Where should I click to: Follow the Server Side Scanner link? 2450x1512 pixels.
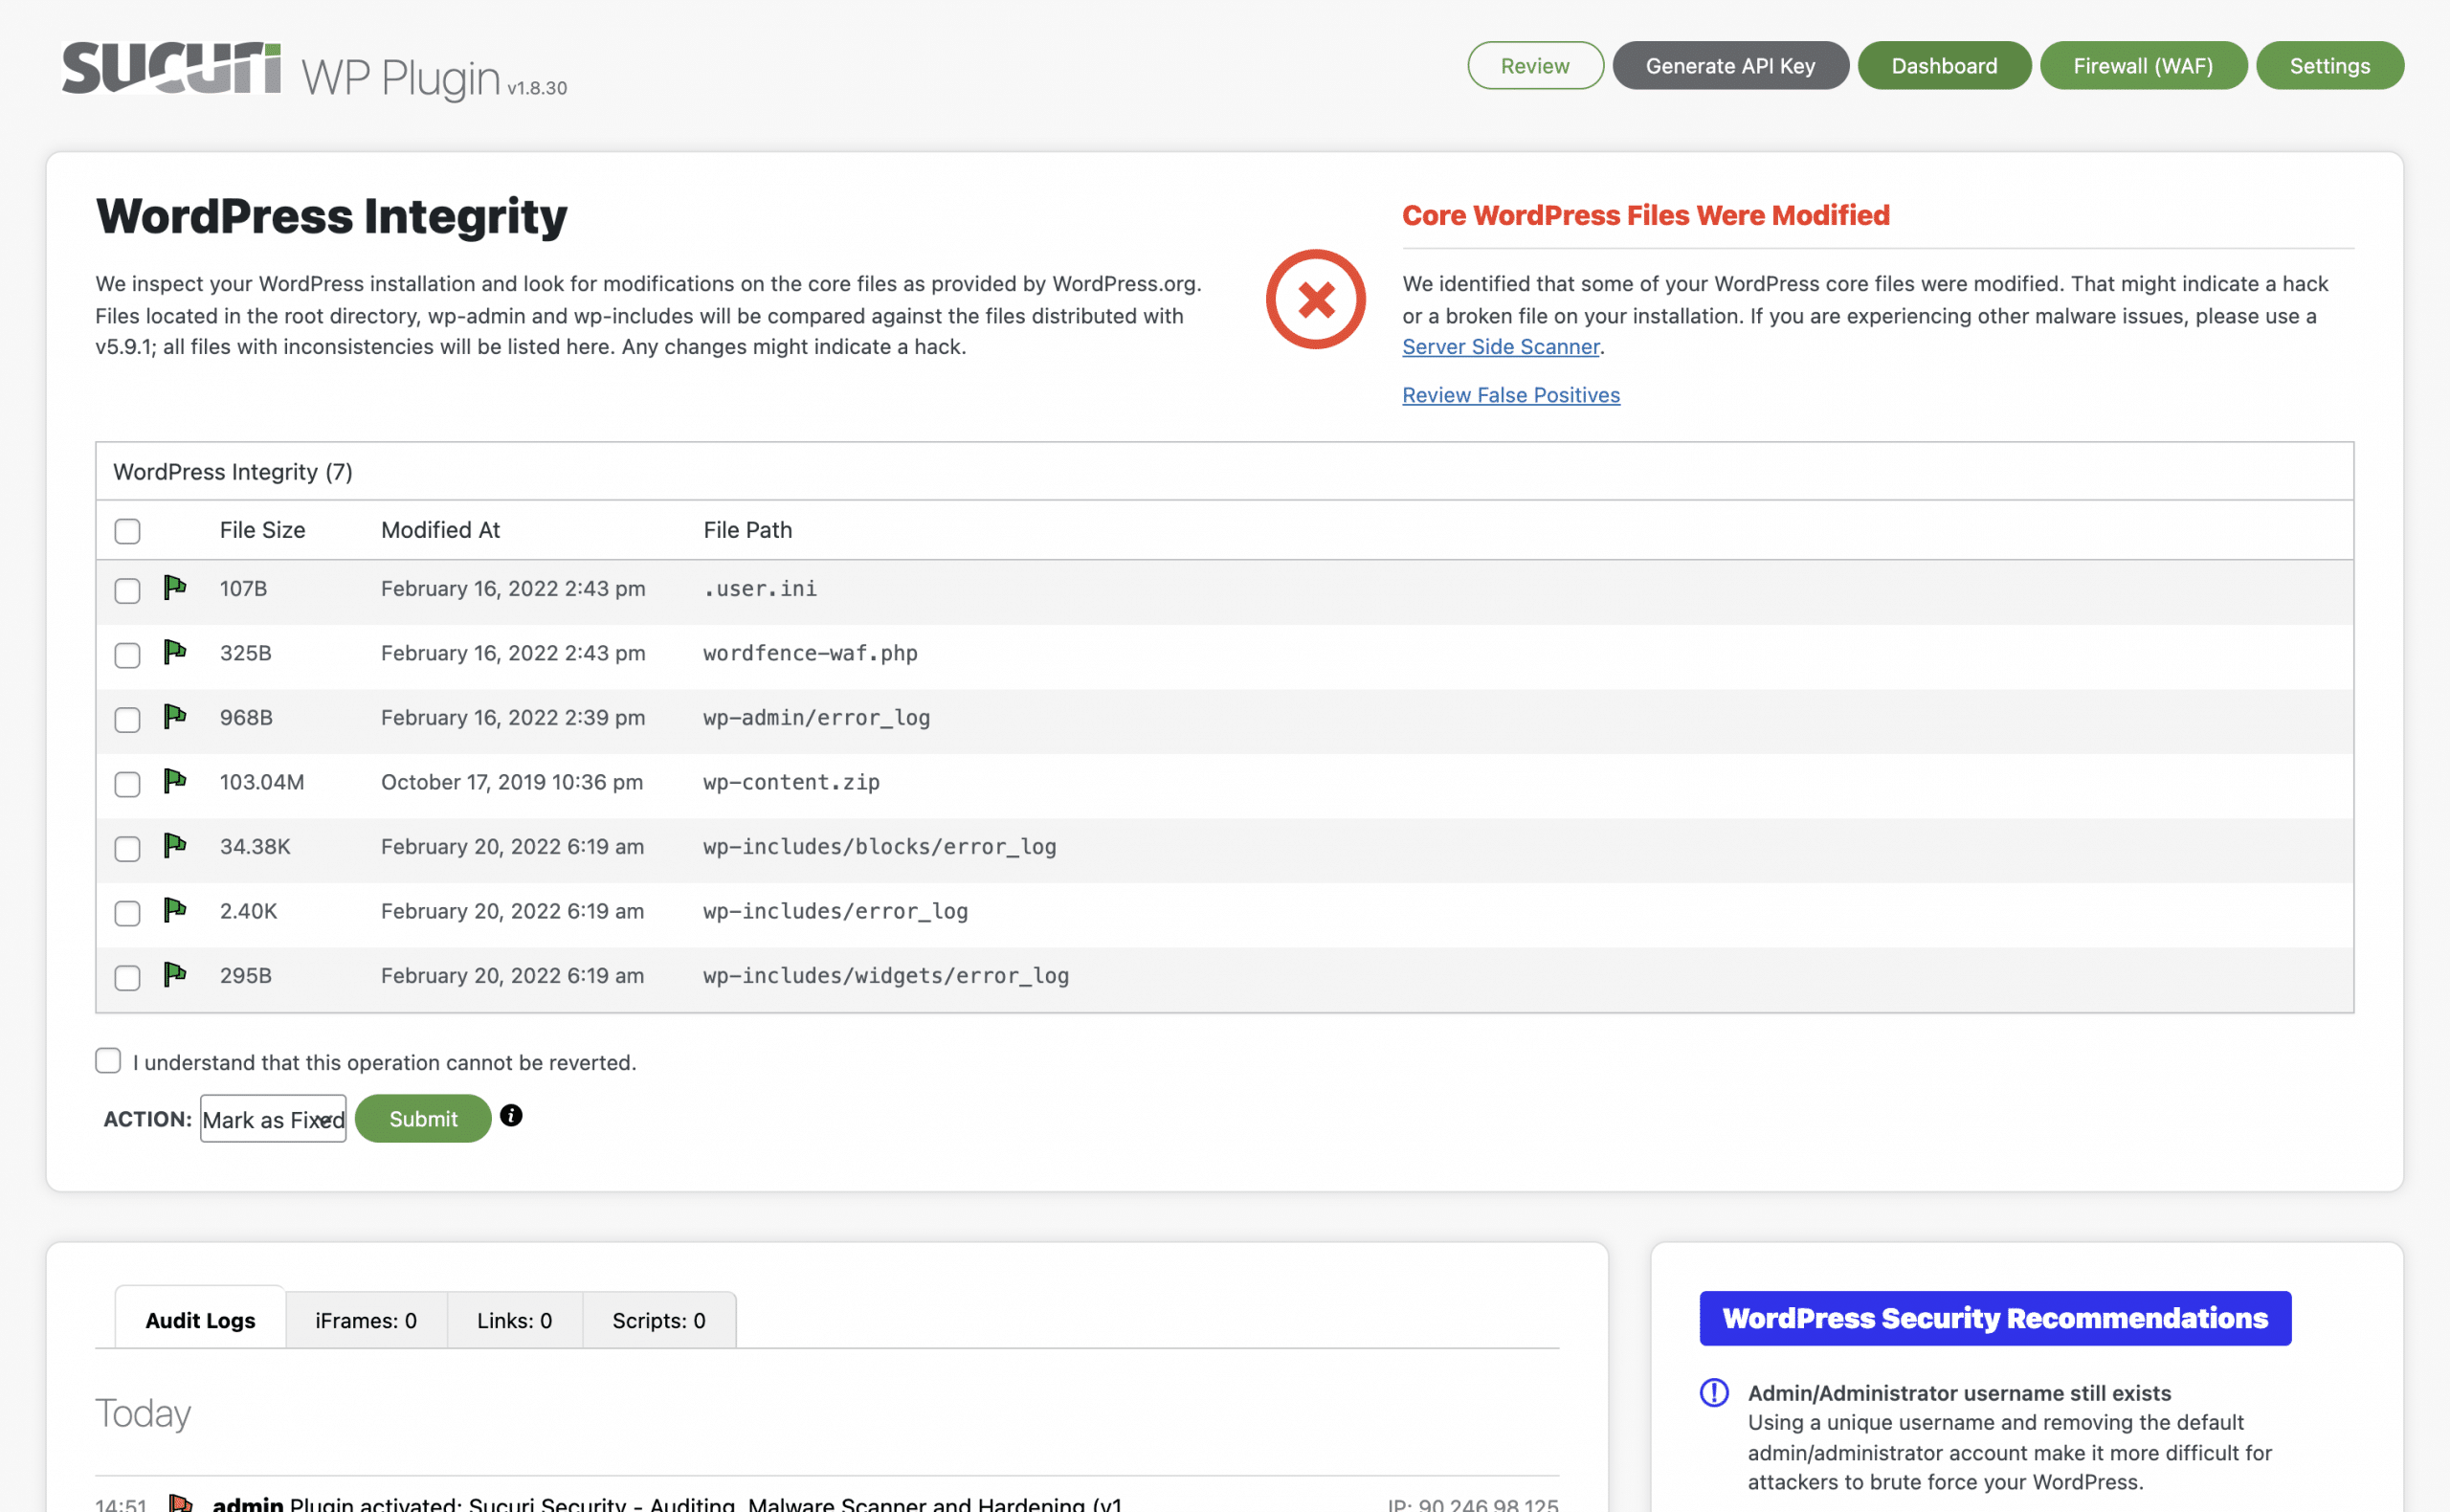1501,347
